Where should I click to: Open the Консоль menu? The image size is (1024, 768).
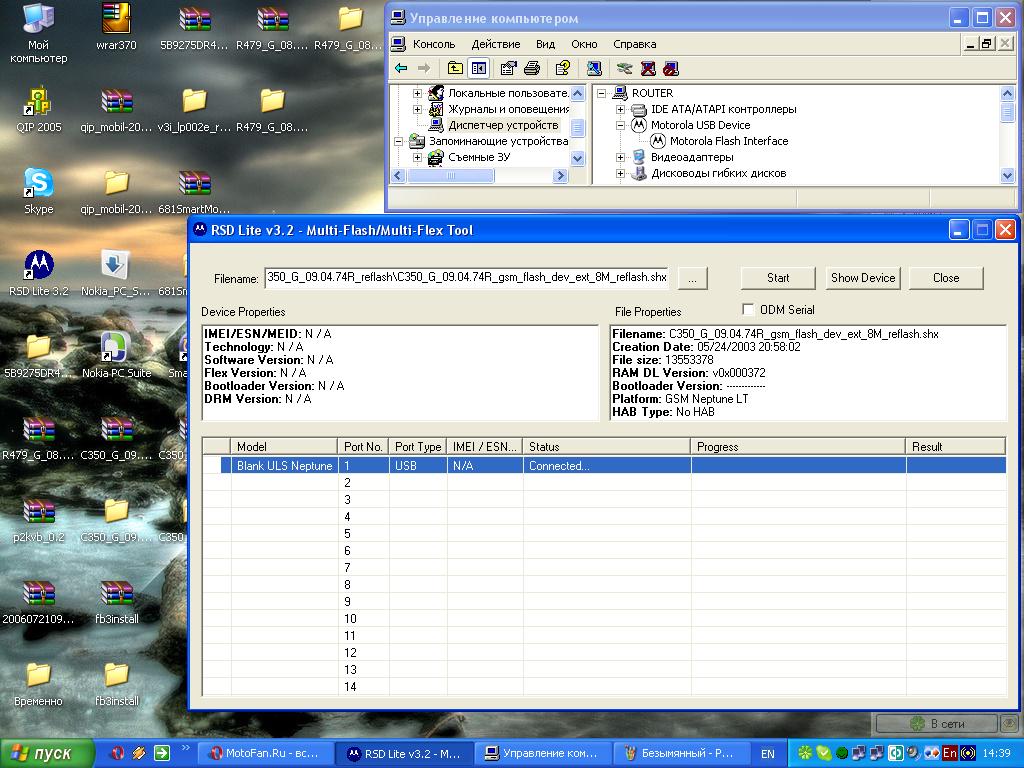(434, 44)
